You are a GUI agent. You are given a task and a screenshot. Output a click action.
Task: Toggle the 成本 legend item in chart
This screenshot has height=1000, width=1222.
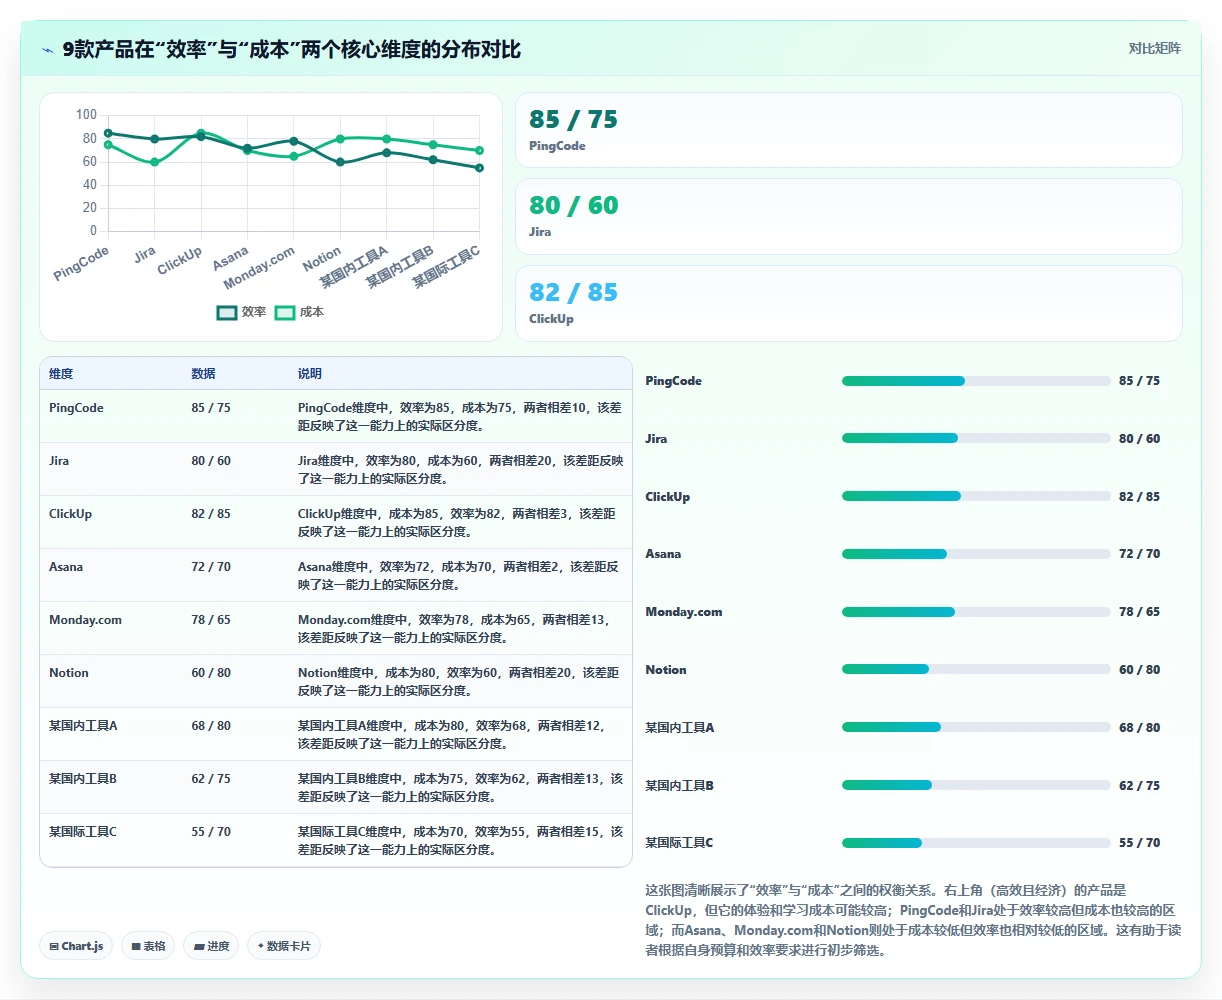click(300, 312)
